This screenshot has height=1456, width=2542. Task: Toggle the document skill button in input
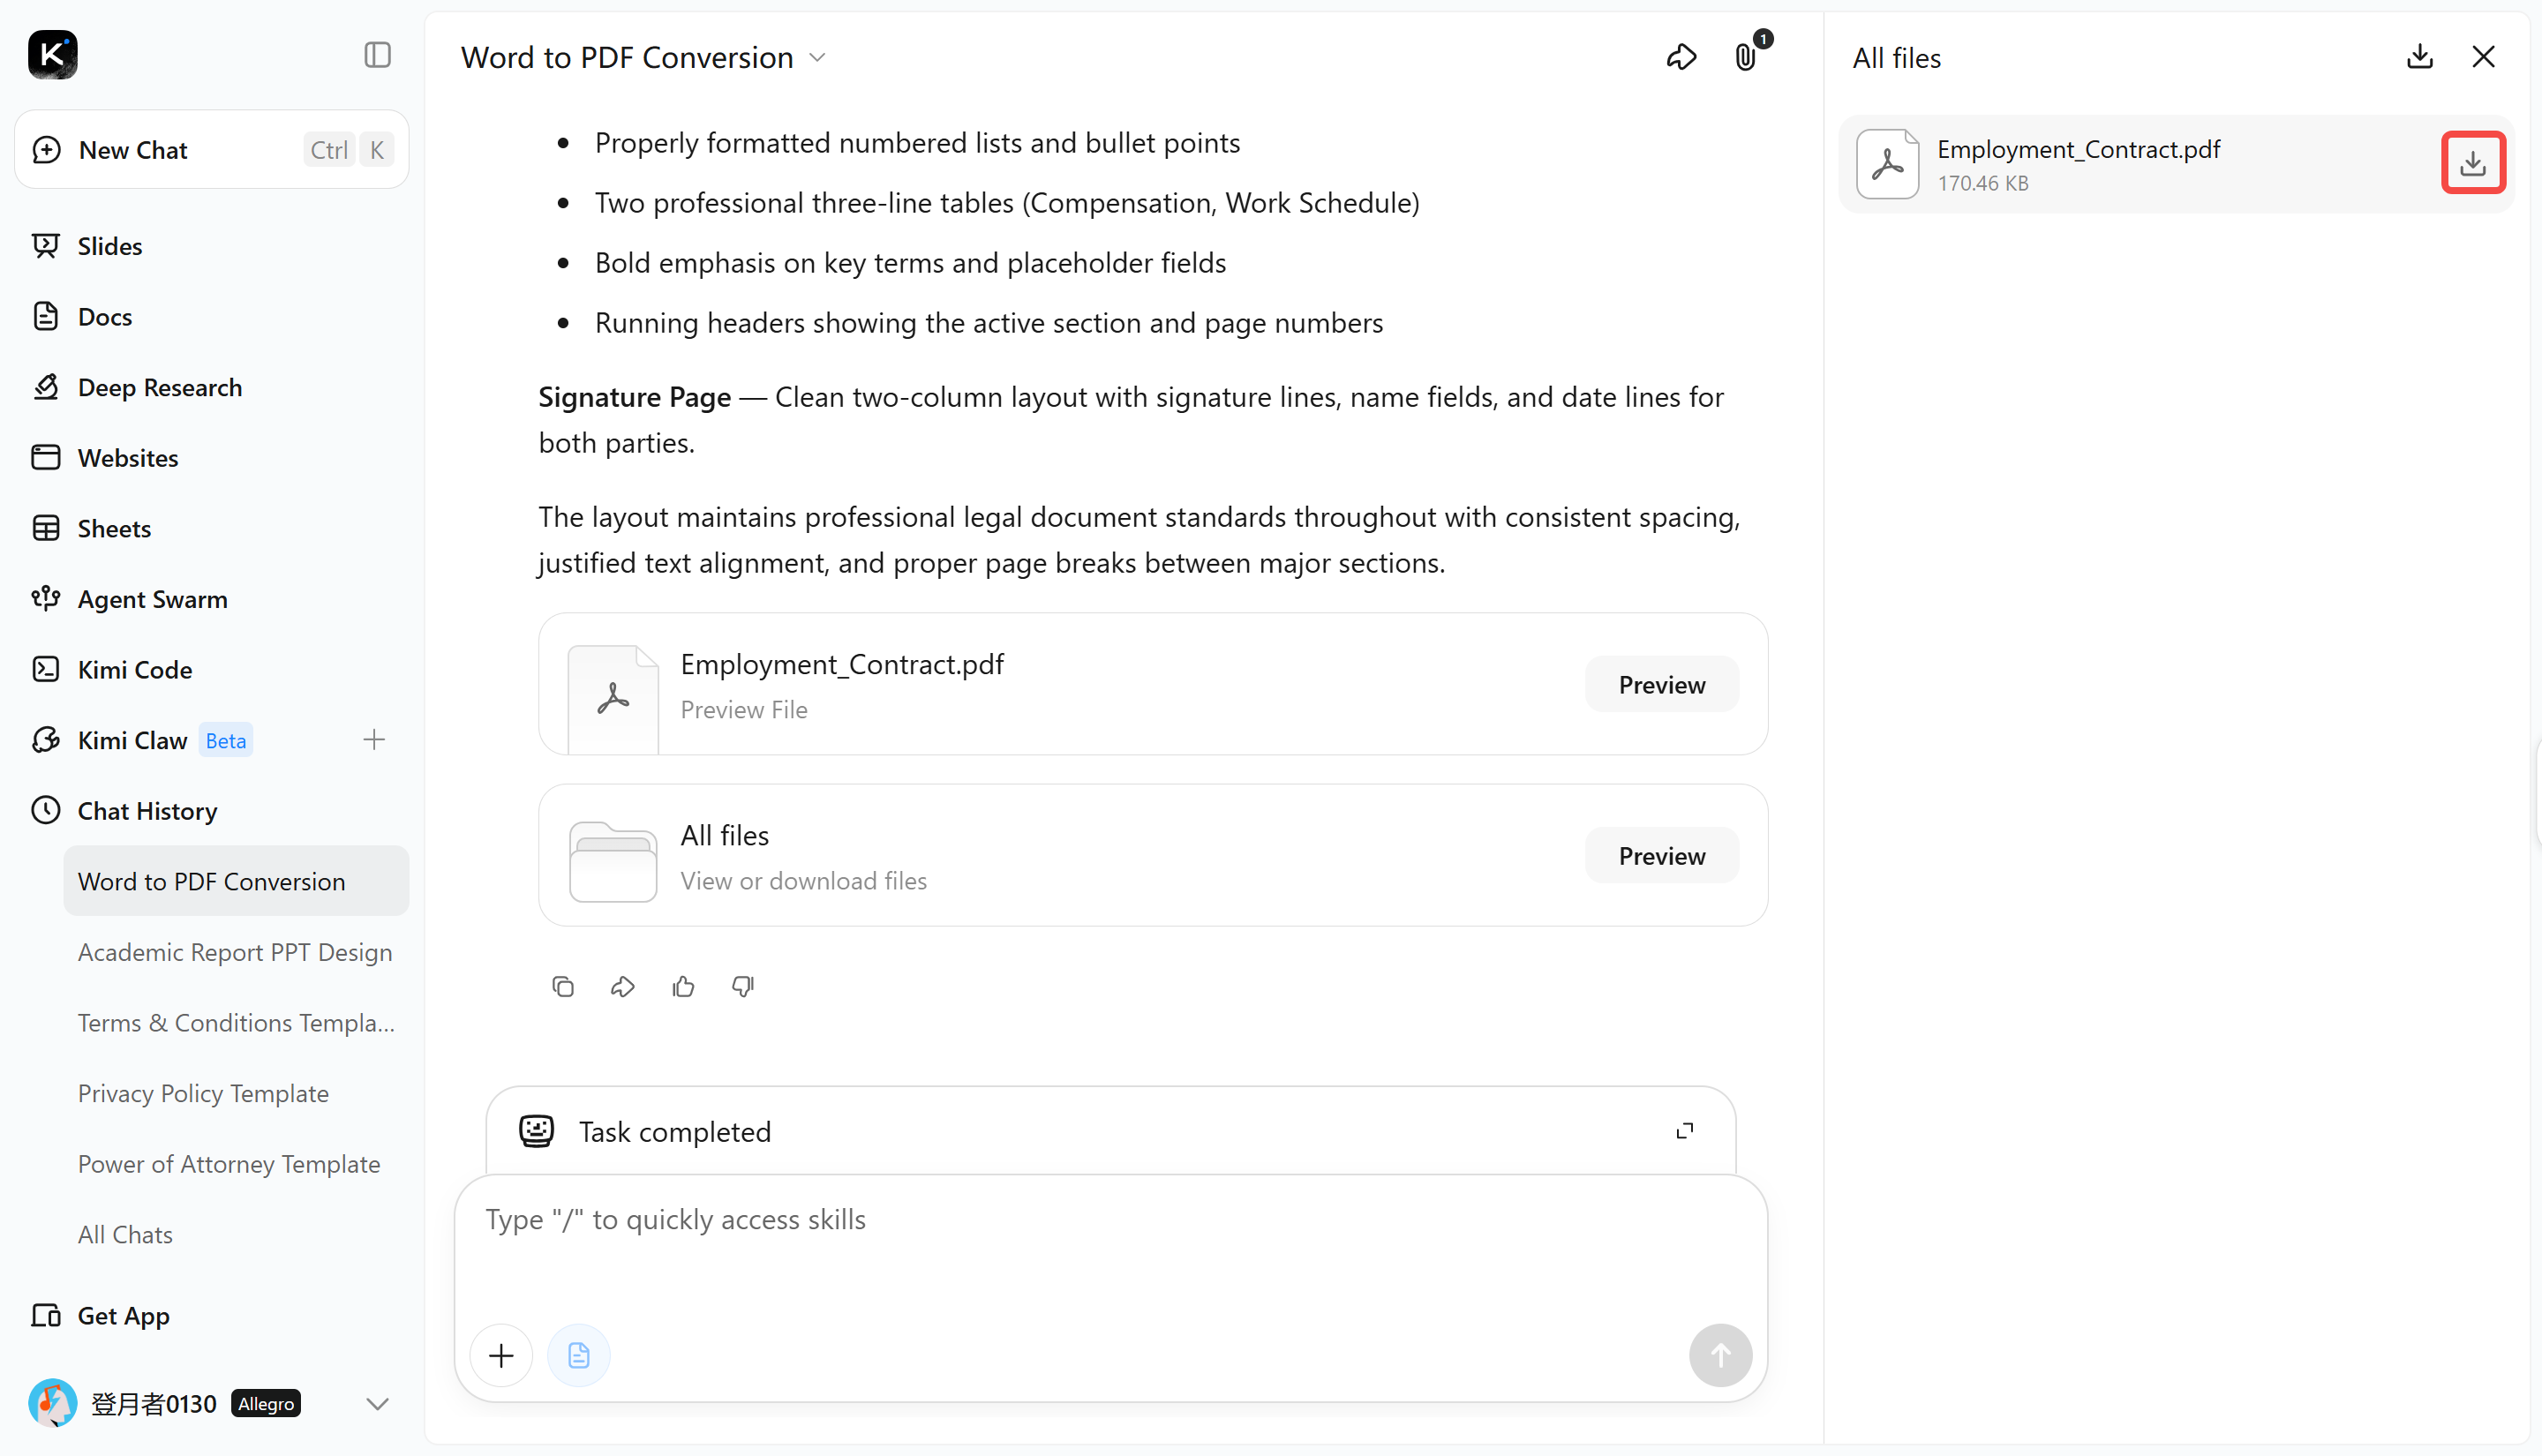[x=578, y=1355]
